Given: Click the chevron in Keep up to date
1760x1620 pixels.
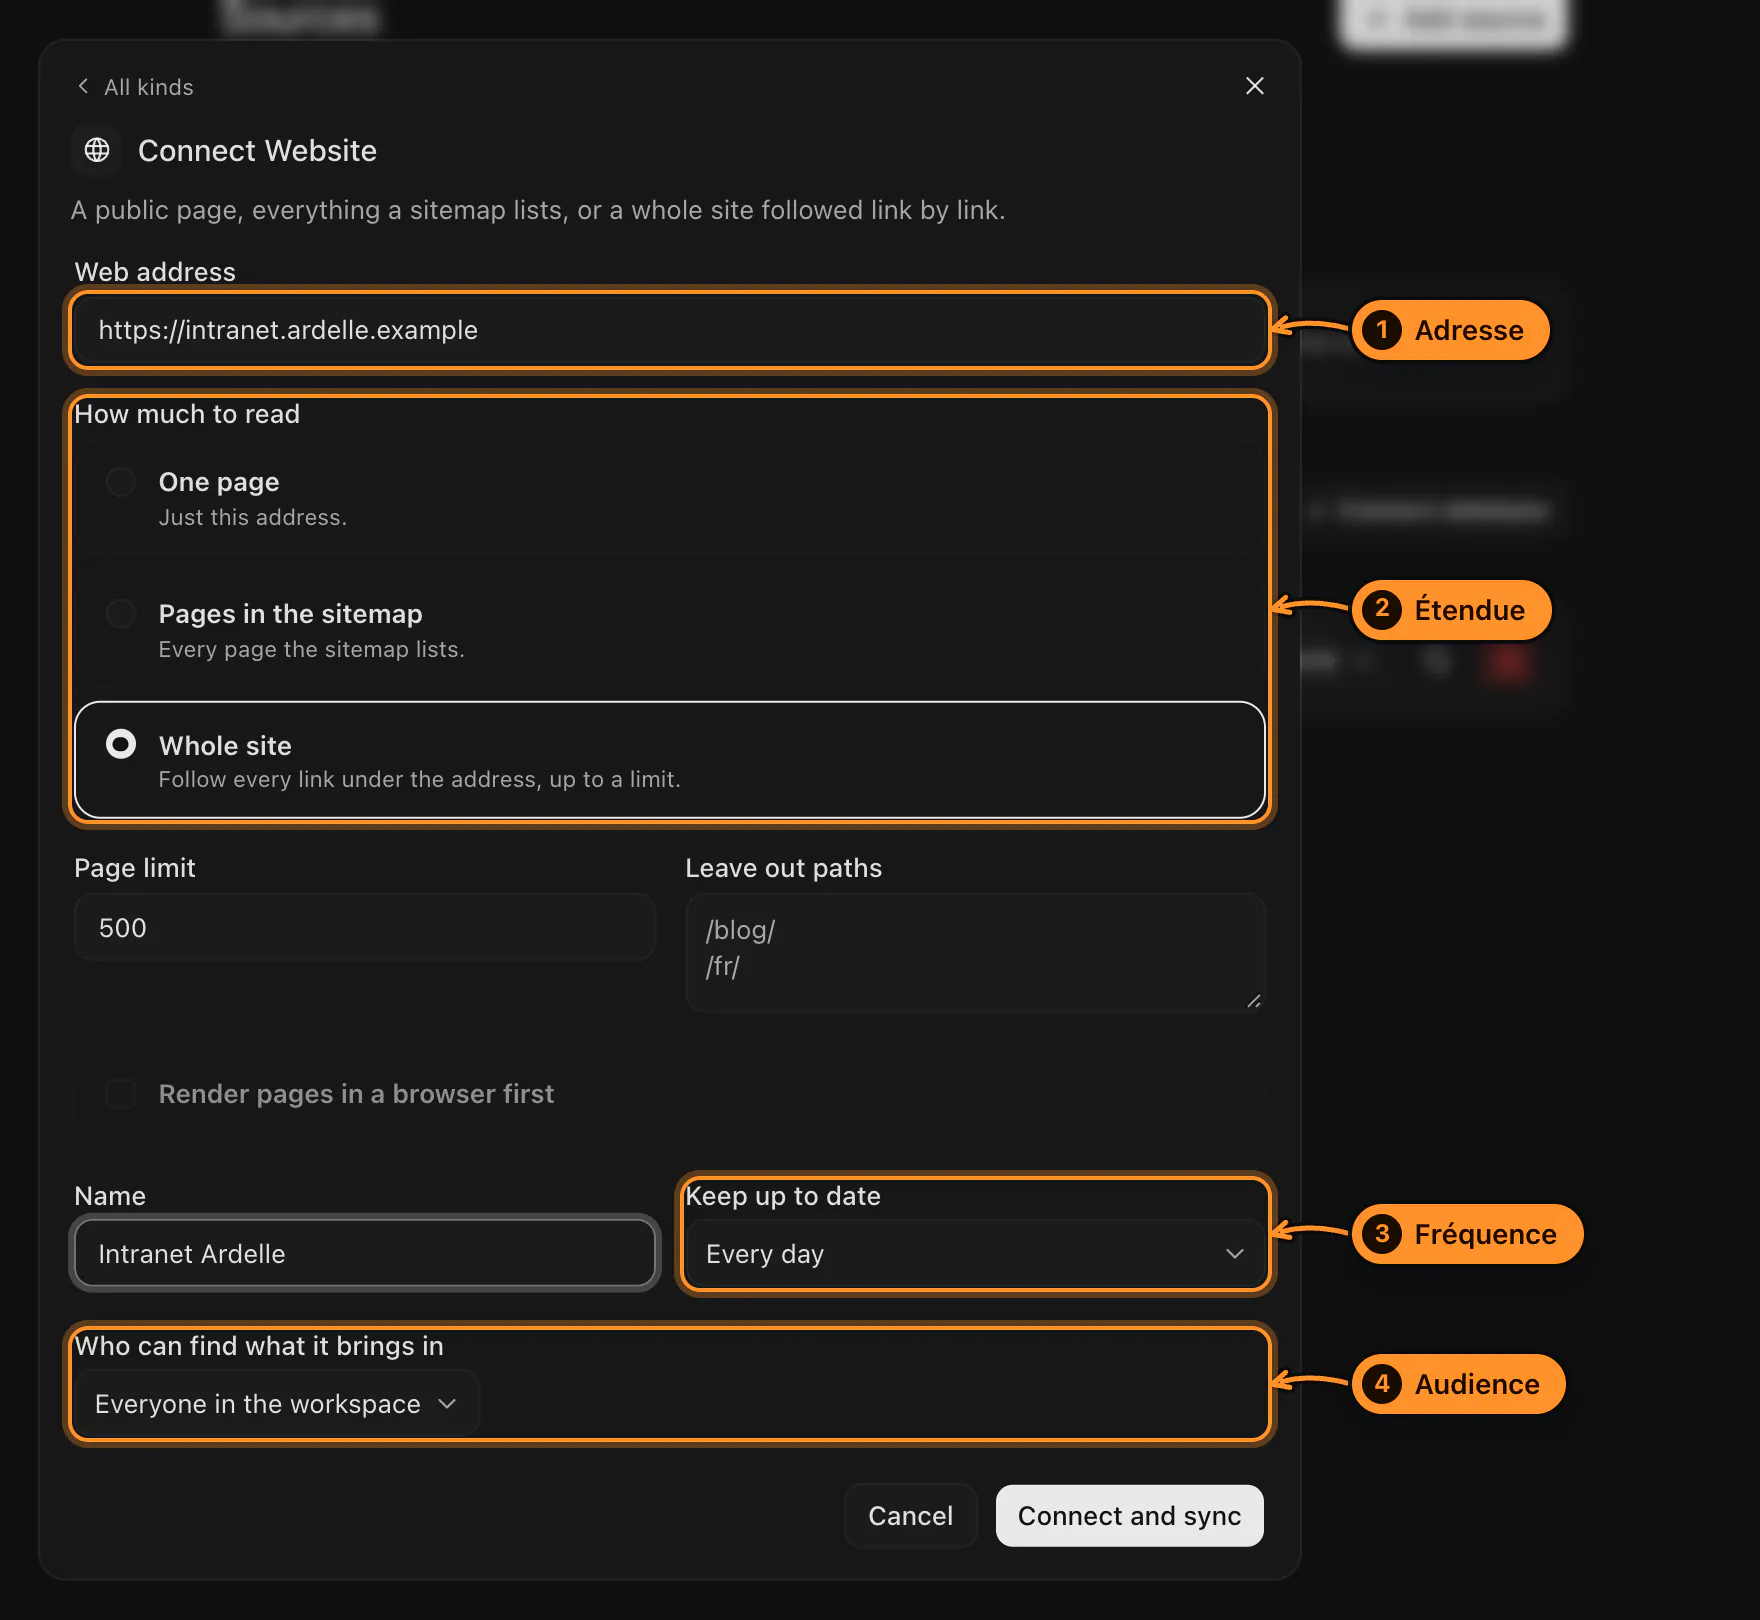Looking at the screenshot, I should pyautogui.click(x=1235, y=1253).
